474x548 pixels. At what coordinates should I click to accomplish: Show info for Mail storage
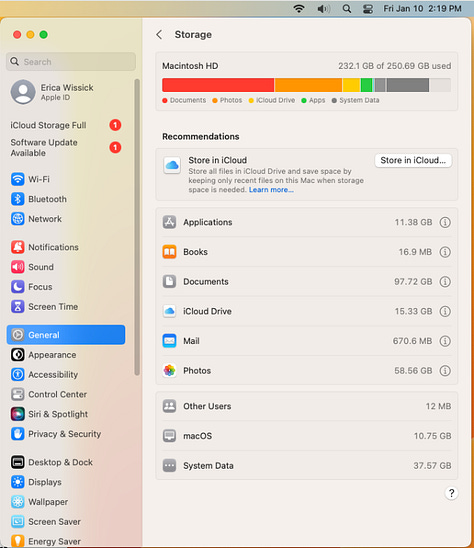pos(445,341)
